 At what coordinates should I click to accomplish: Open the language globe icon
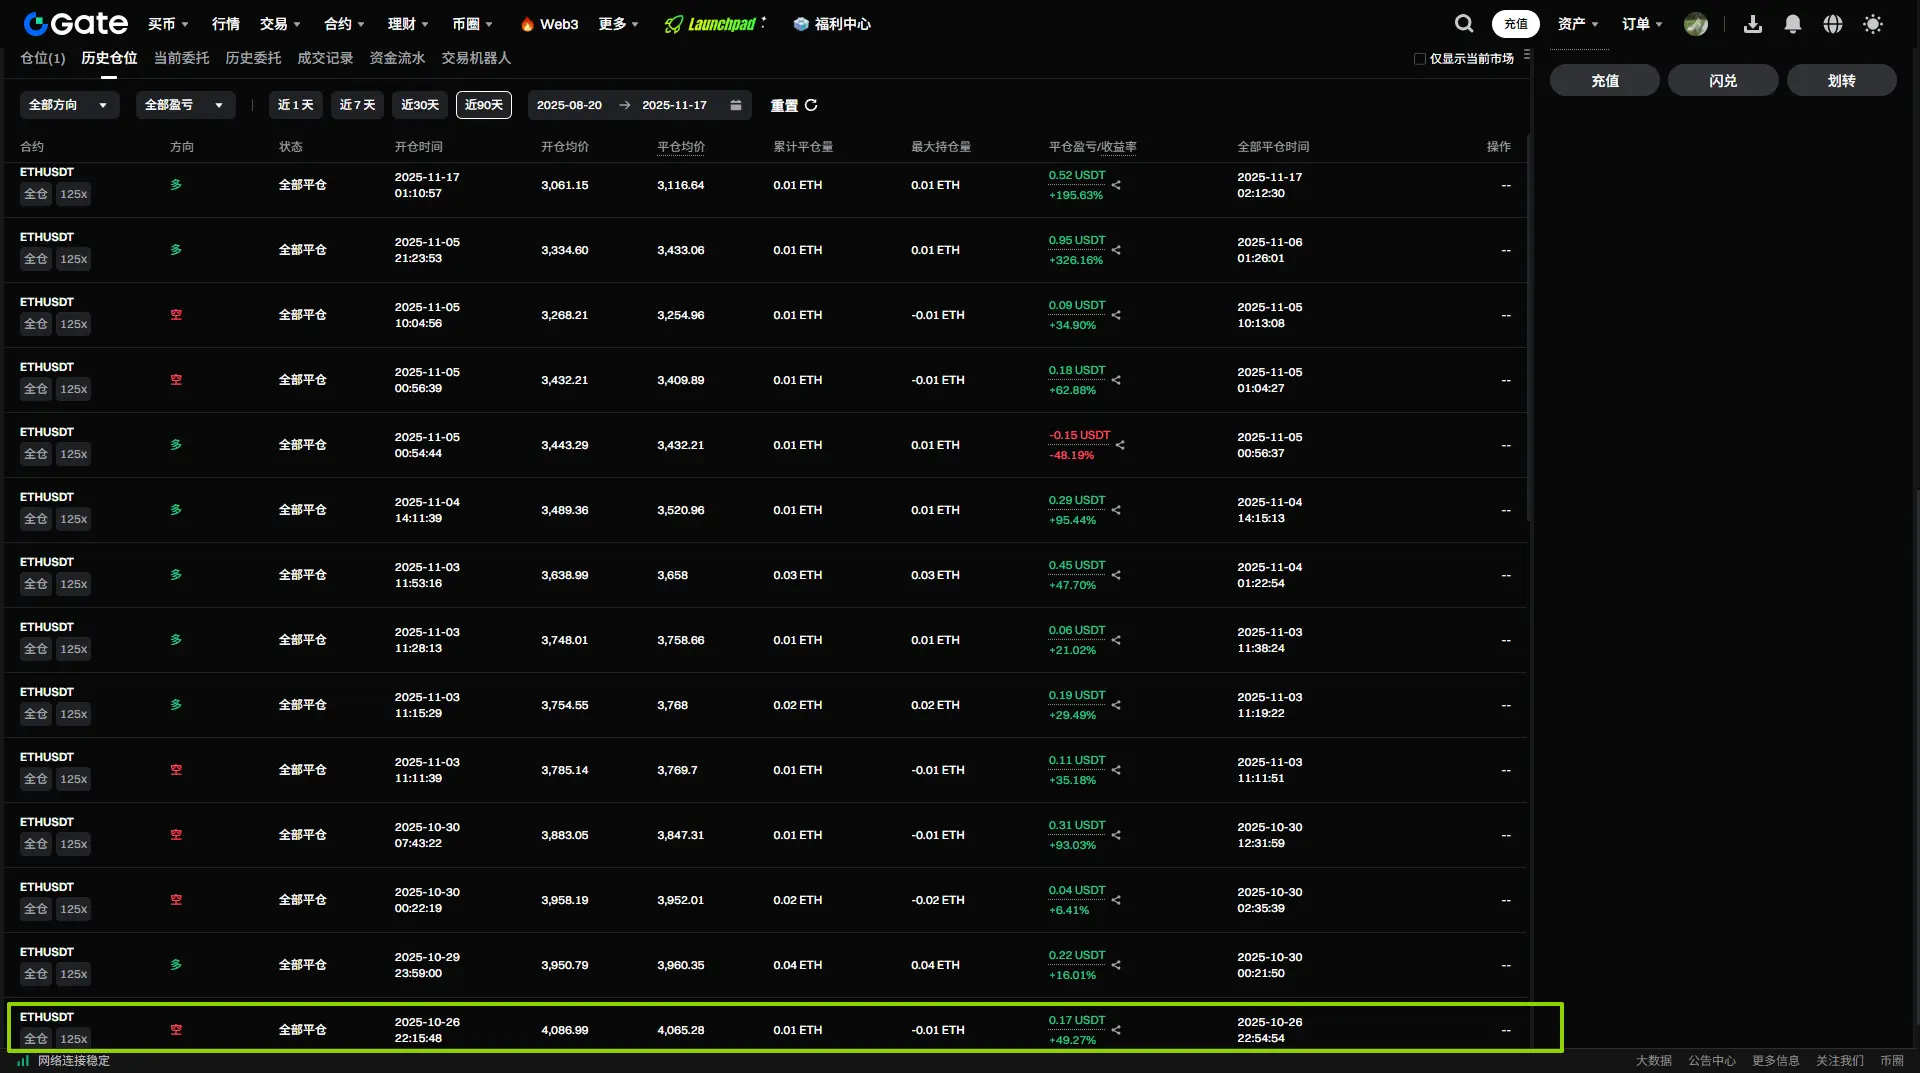pyautogui.click(x=1833, y=24)
